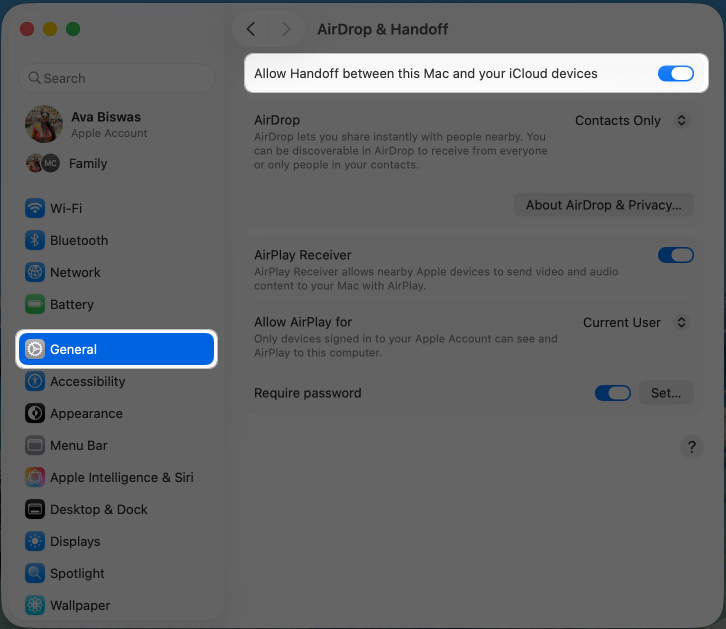Viewport: 726px width, 629px height.
Task: Open the Network settings pane
Action: (116, 272)
